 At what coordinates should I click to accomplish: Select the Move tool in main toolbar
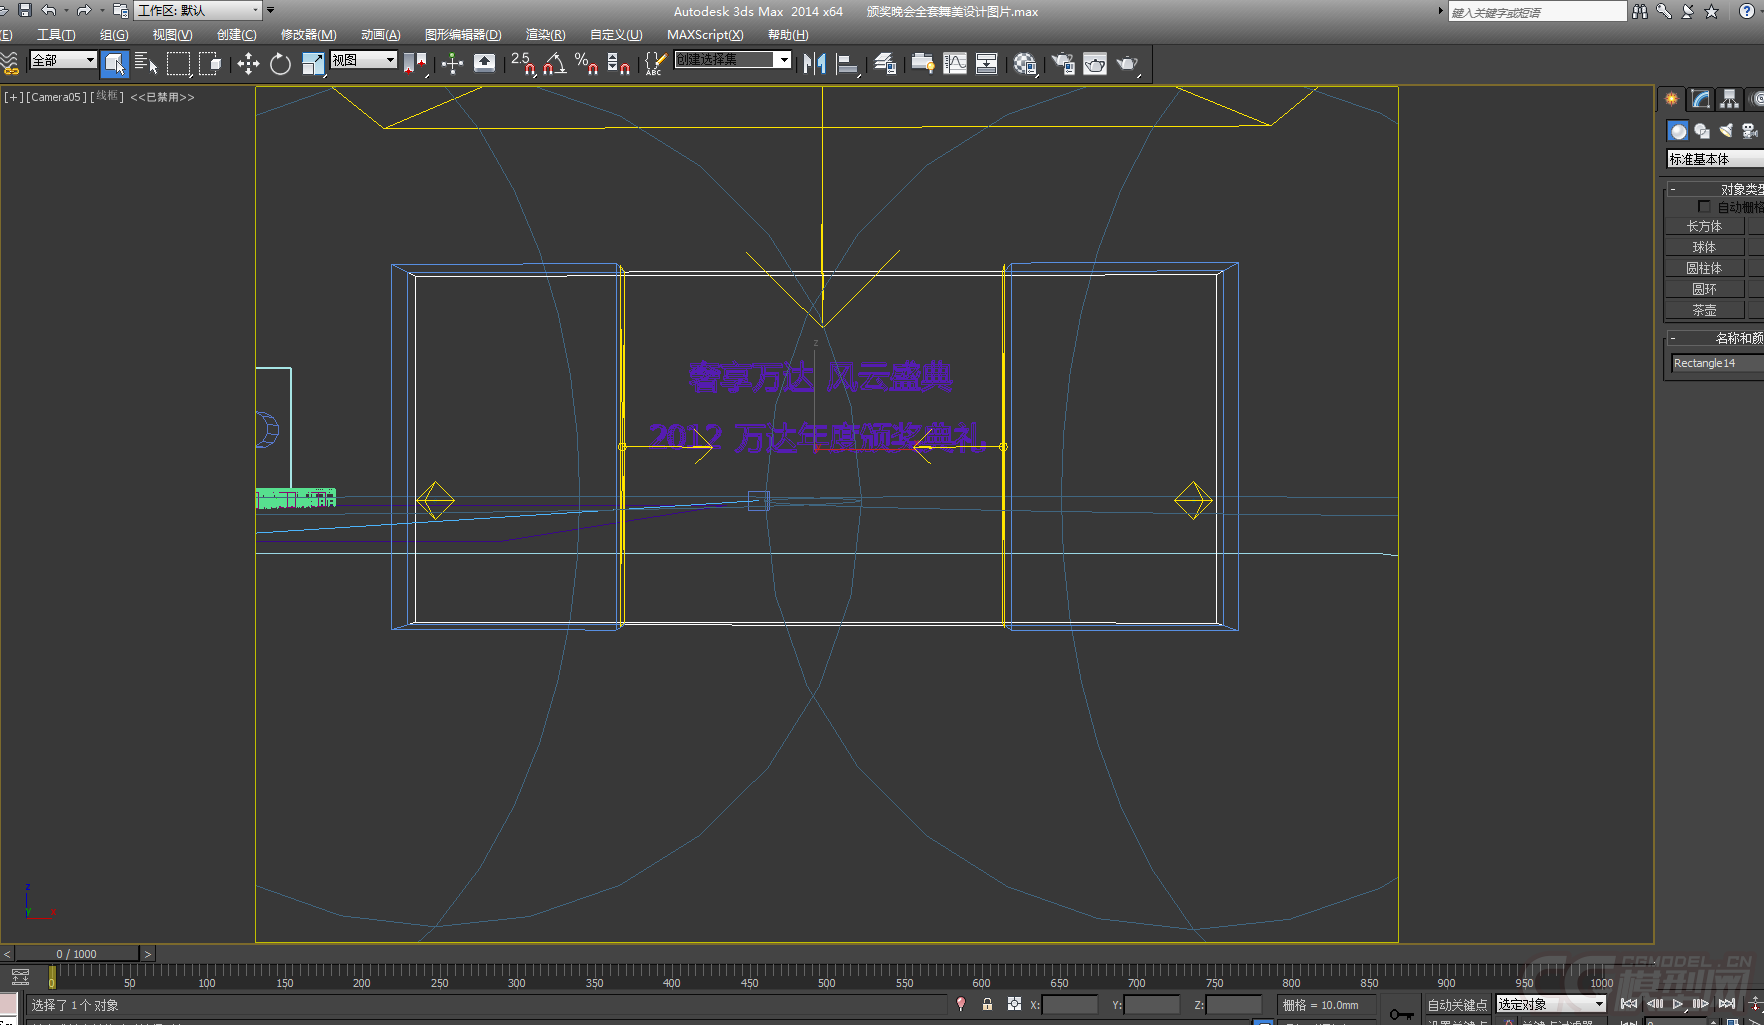click(248, 64)
